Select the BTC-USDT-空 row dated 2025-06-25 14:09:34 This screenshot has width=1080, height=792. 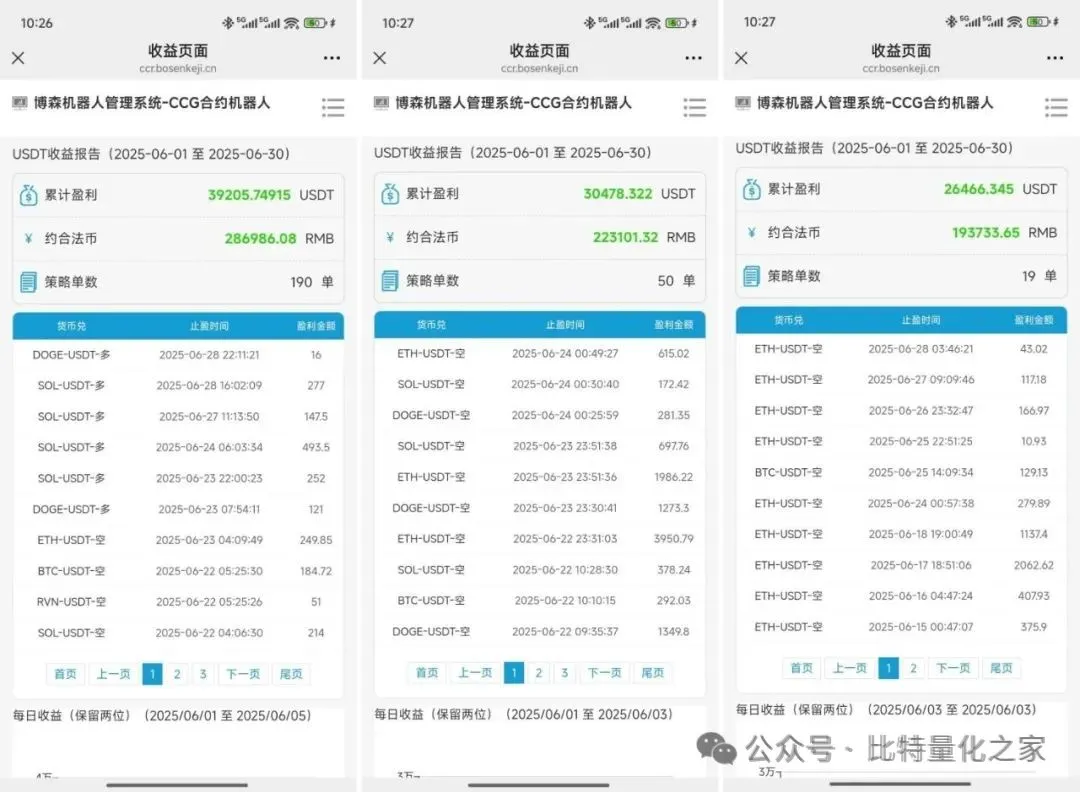(x=901, y=472)
